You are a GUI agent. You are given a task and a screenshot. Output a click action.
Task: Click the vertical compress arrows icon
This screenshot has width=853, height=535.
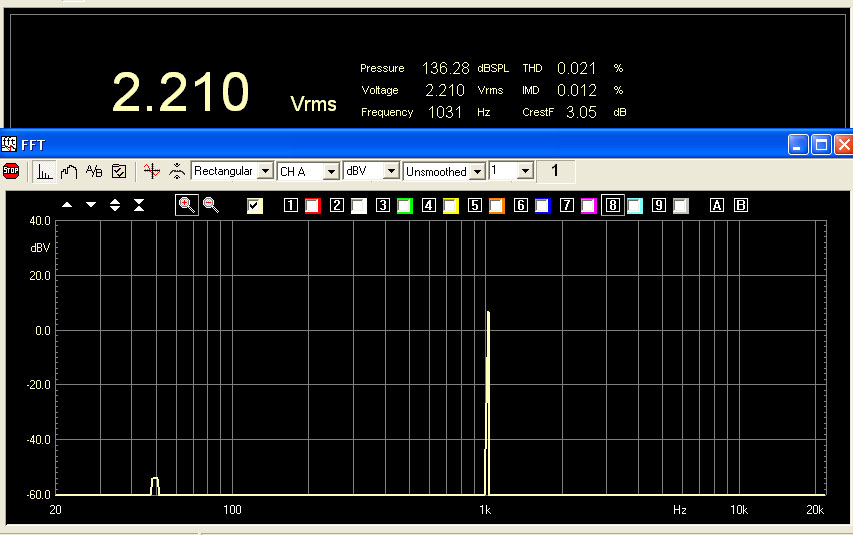pos(139,205)
